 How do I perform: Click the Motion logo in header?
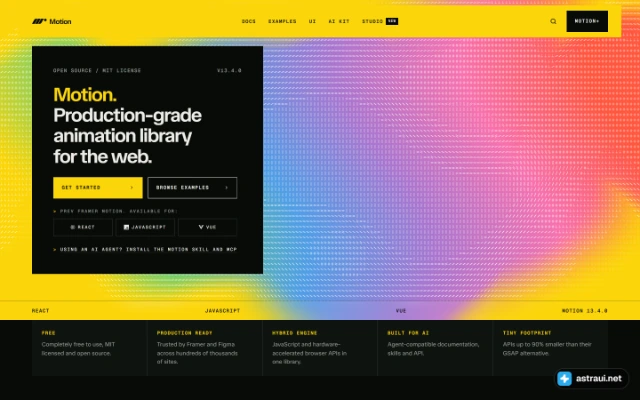(x=51, y=21)
